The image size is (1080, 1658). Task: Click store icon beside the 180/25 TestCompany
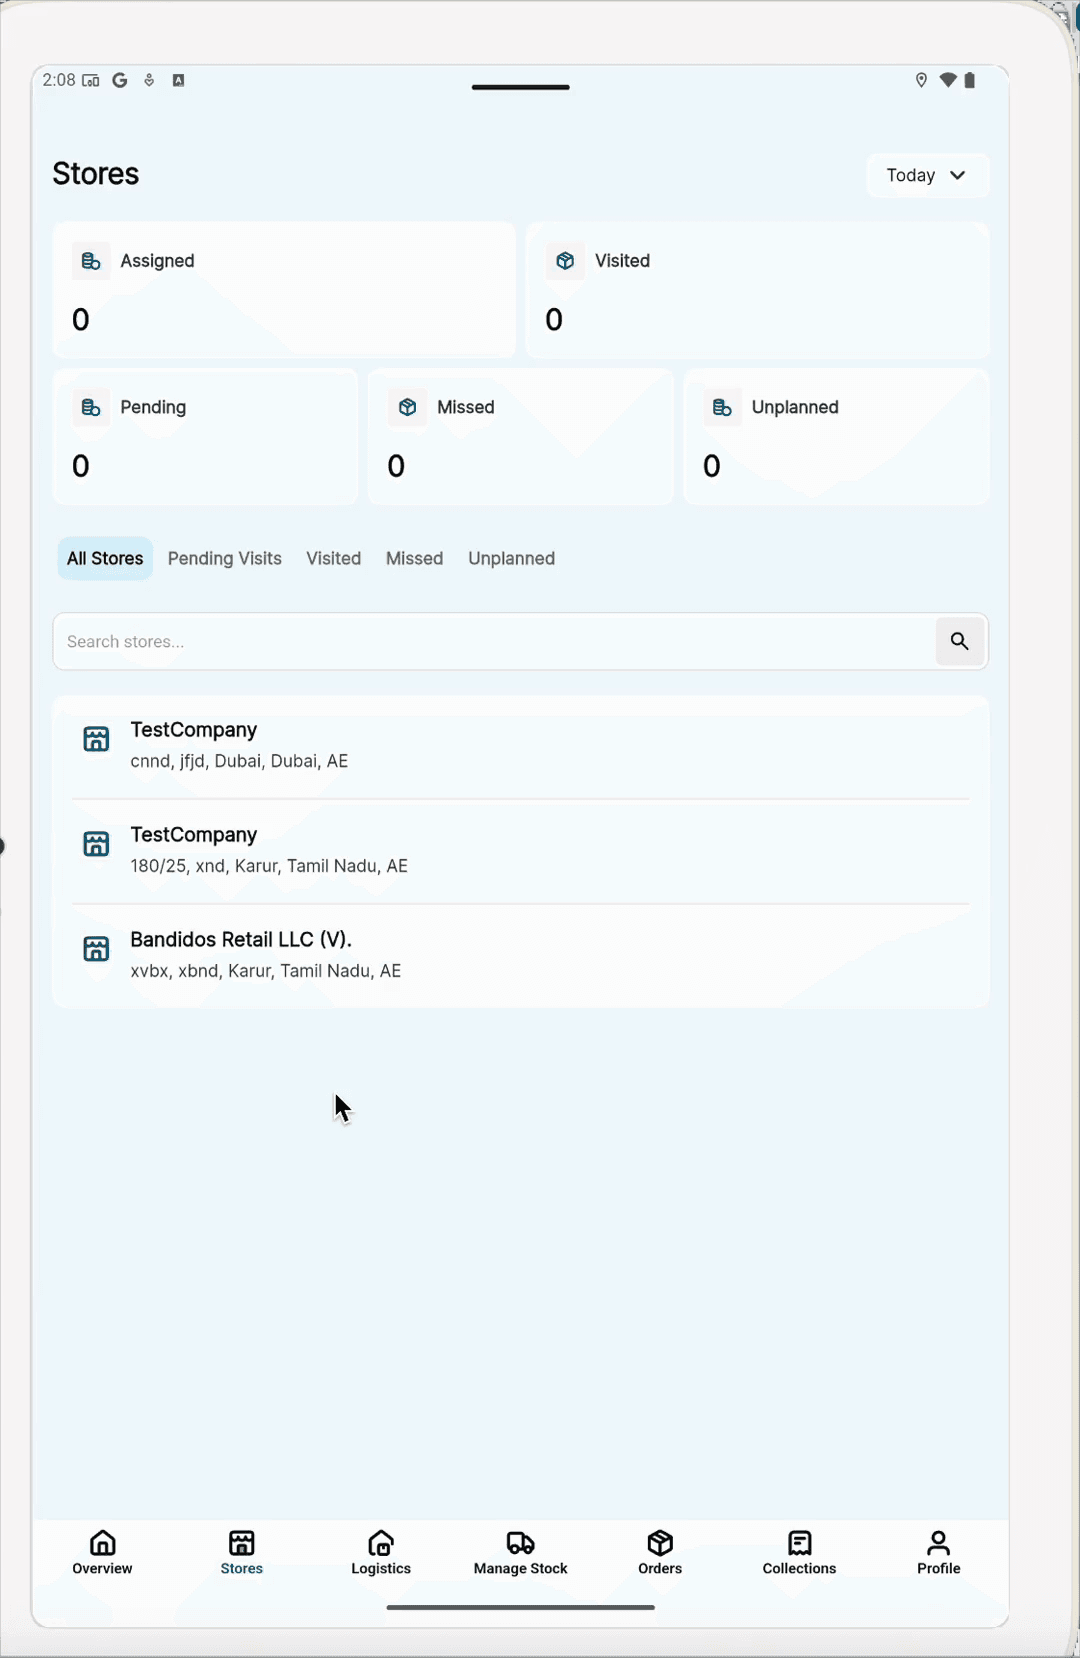click(96, 844)
